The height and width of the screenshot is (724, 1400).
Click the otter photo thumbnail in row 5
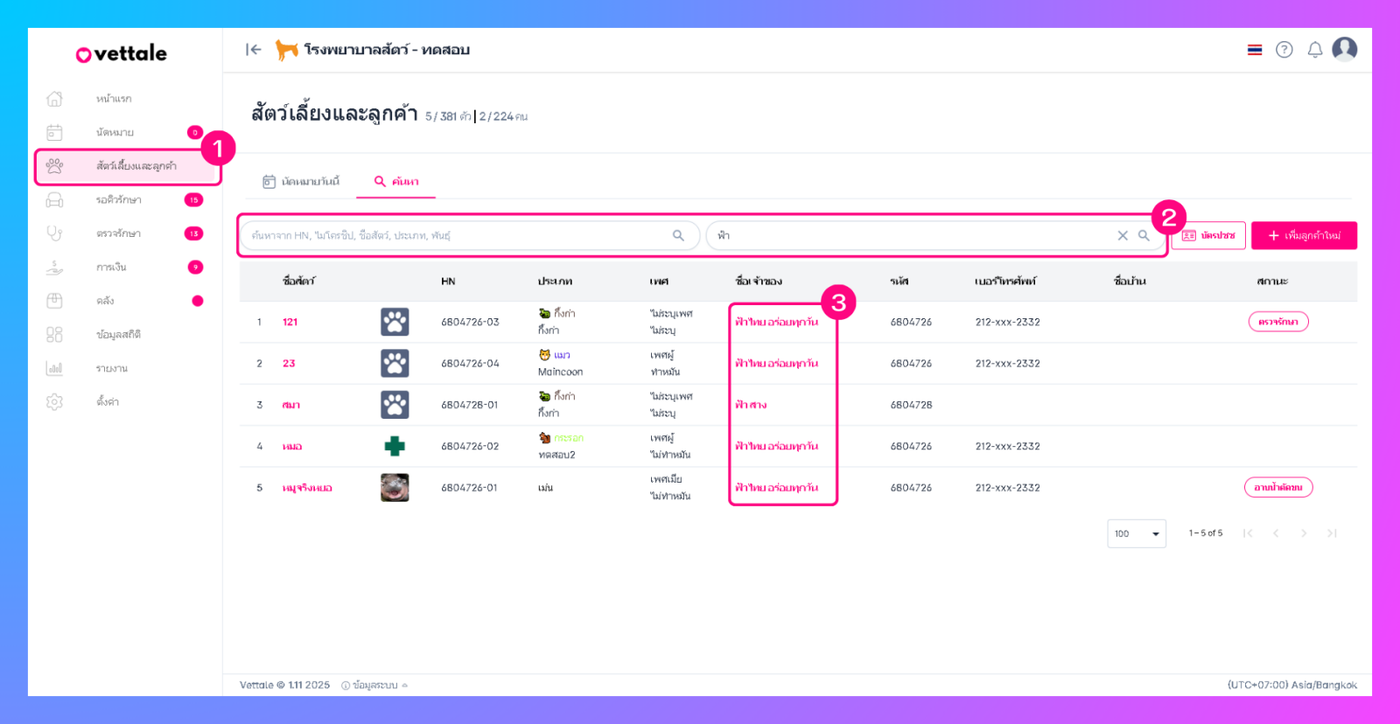point(395,487)
